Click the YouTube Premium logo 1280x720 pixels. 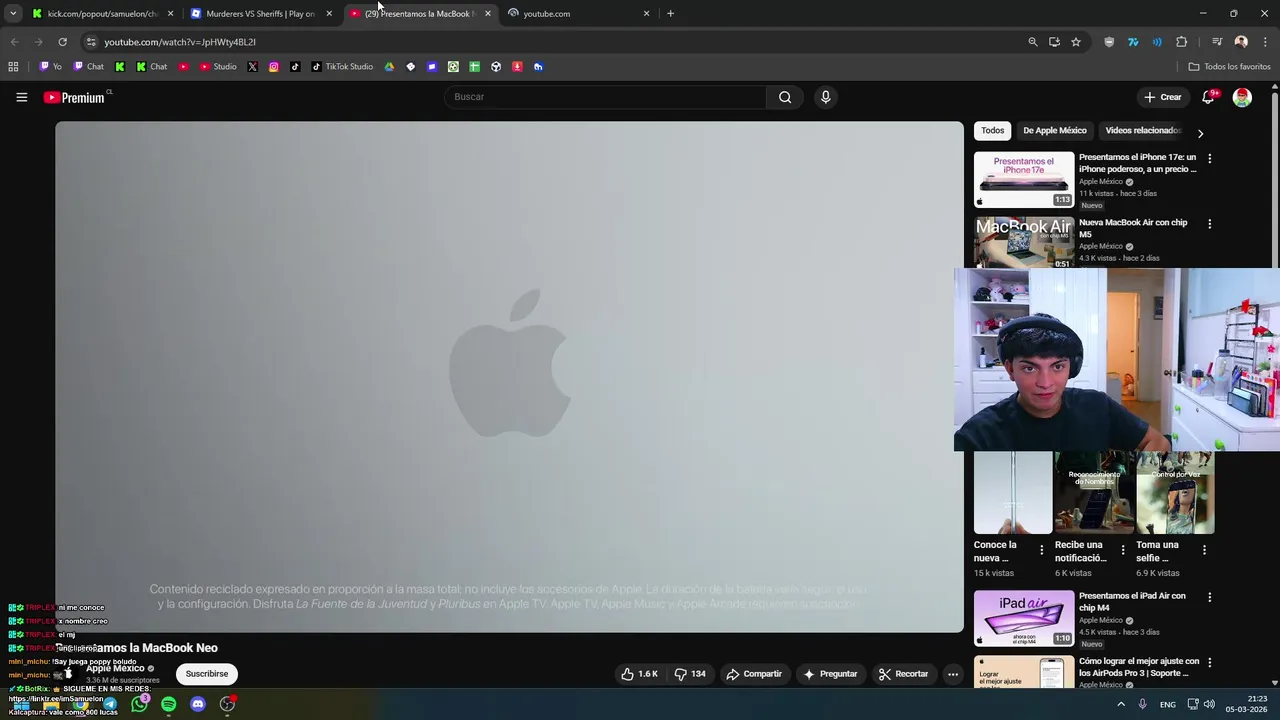point(74,97)
